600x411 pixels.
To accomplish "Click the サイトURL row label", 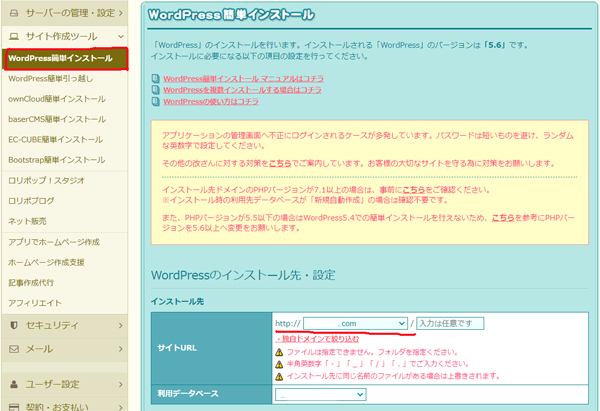I will 177,348.
